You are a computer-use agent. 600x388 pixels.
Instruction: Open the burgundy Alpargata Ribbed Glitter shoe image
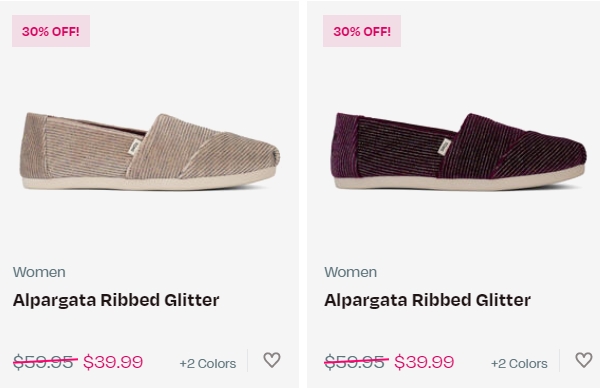(458, 151)
